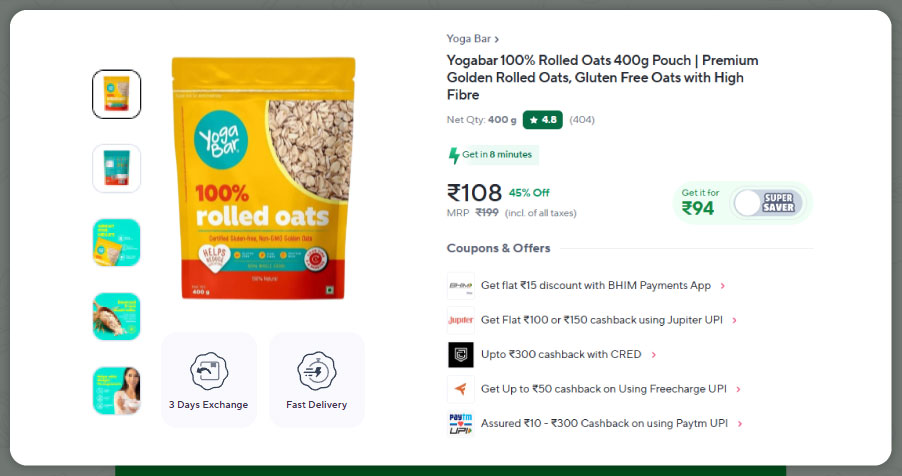Viewport: 902px width, 476px height.
Task: Expand the CRED ₹300 cashback offer arrow
Action: point(654,355)
